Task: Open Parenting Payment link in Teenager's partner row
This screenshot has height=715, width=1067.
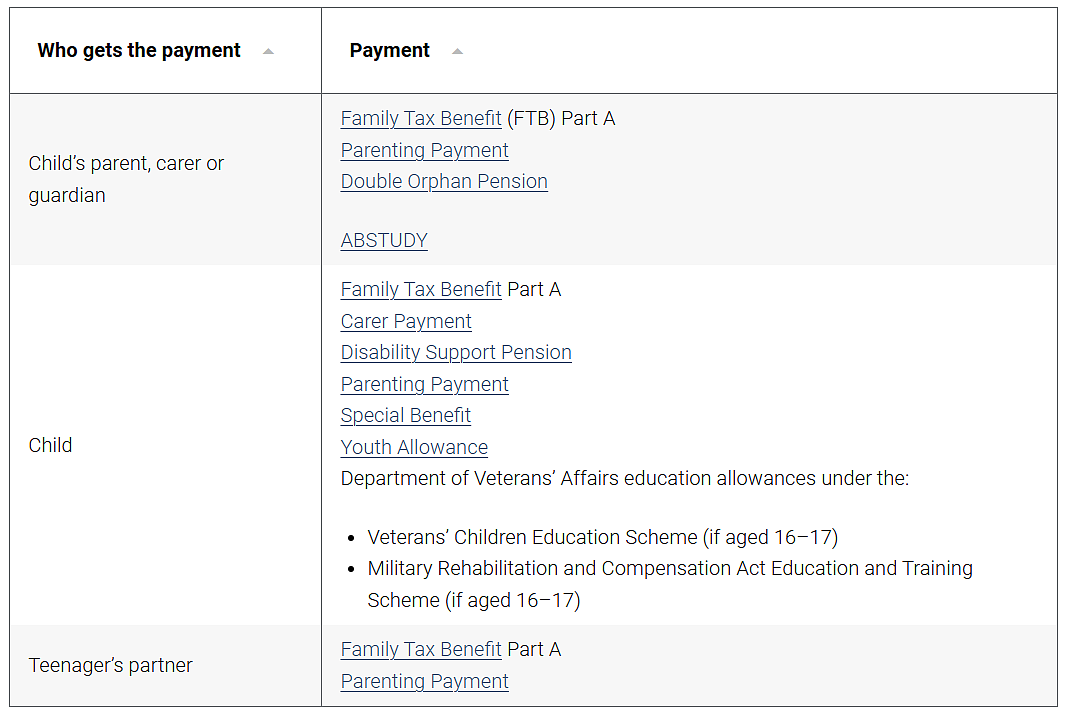Action: (425, 682)
